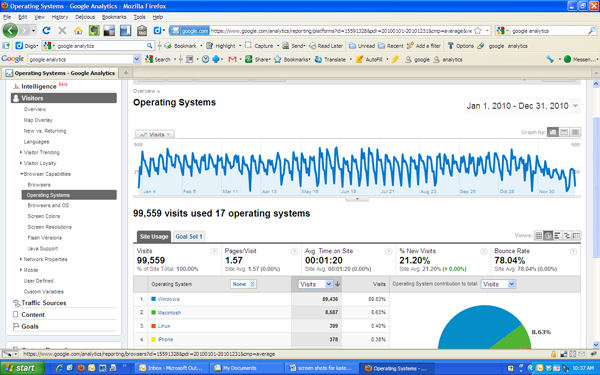
Task: Click the Firefox Home icon
Action: 78,31
